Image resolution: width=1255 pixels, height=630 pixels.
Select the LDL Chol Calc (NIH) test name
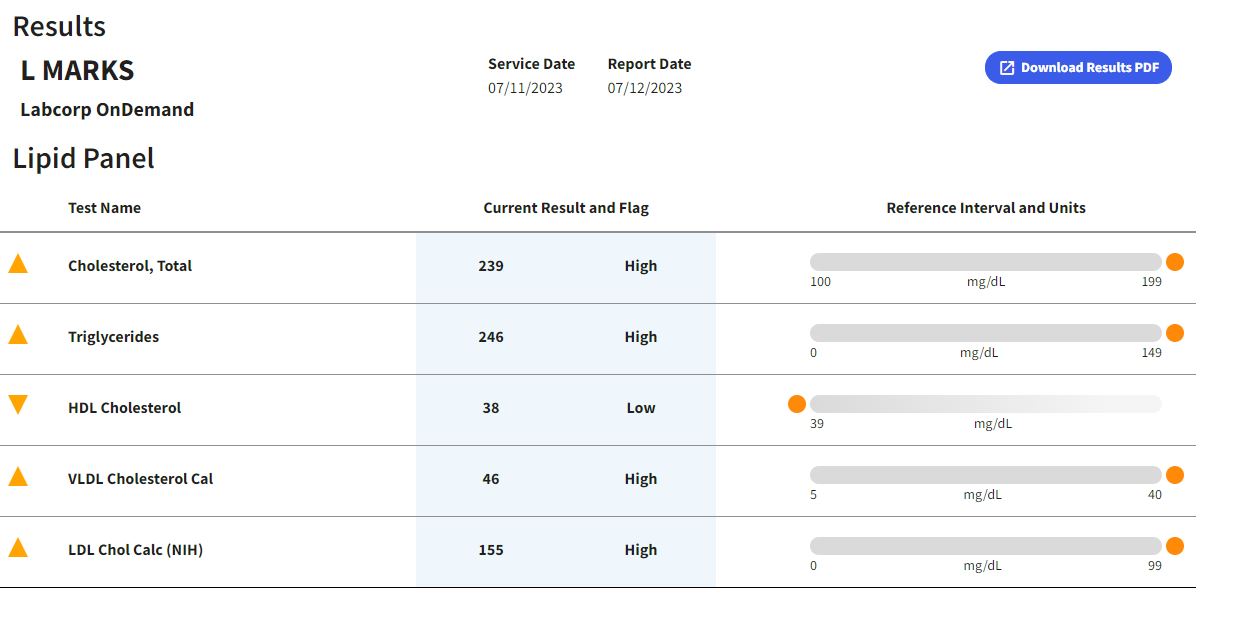tap(135, 550)
